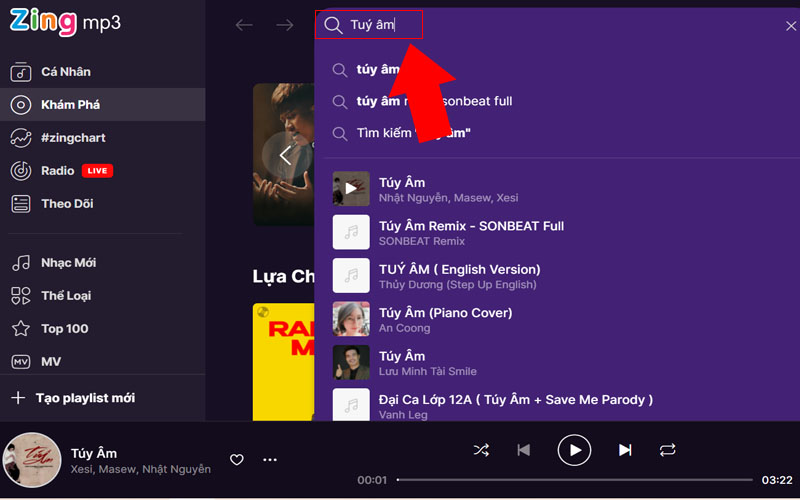
Task: Go back with the left arrow
Action: click(x=244, y=24)
